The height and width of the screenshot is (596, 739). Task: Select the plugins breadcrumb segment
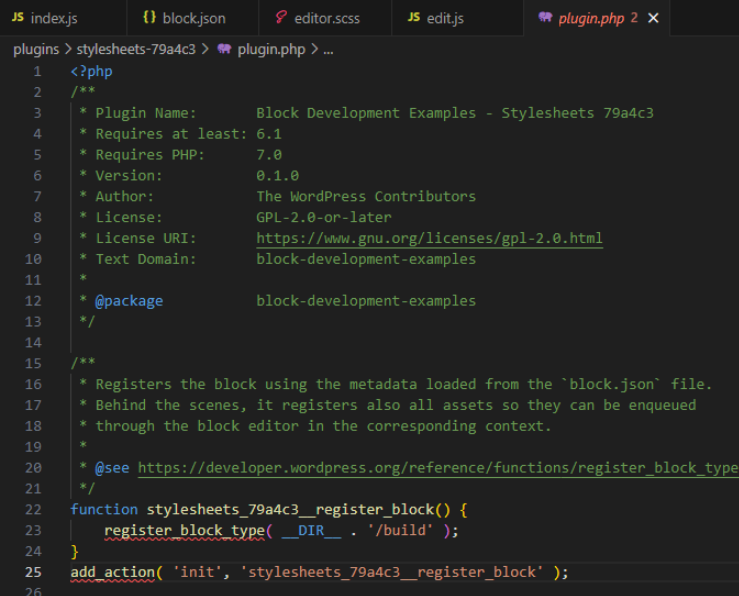tap(35, 49)
